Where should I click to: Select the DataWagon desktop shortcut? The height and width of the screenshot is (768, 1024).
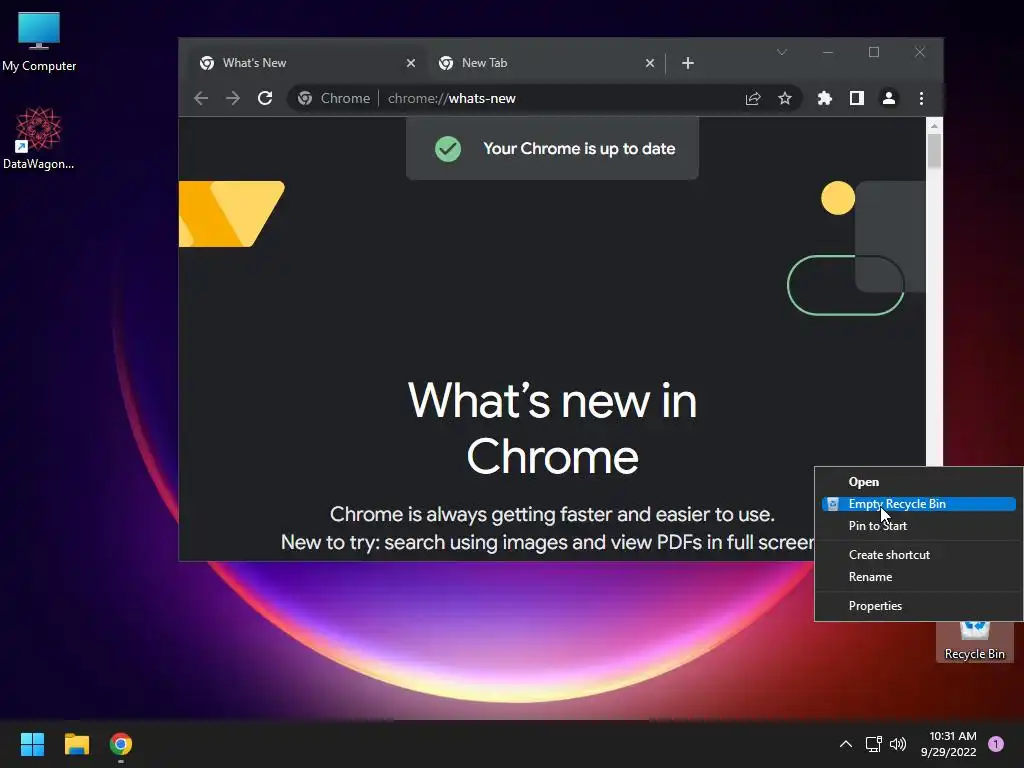pyautogui.click(x=39, y=138)
